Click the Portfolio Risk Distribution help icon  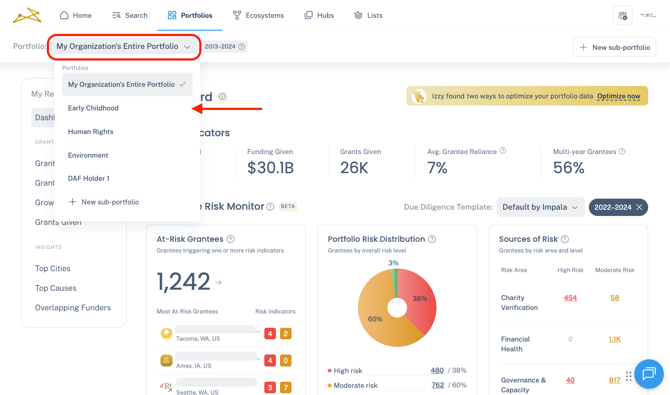(432, 239)
